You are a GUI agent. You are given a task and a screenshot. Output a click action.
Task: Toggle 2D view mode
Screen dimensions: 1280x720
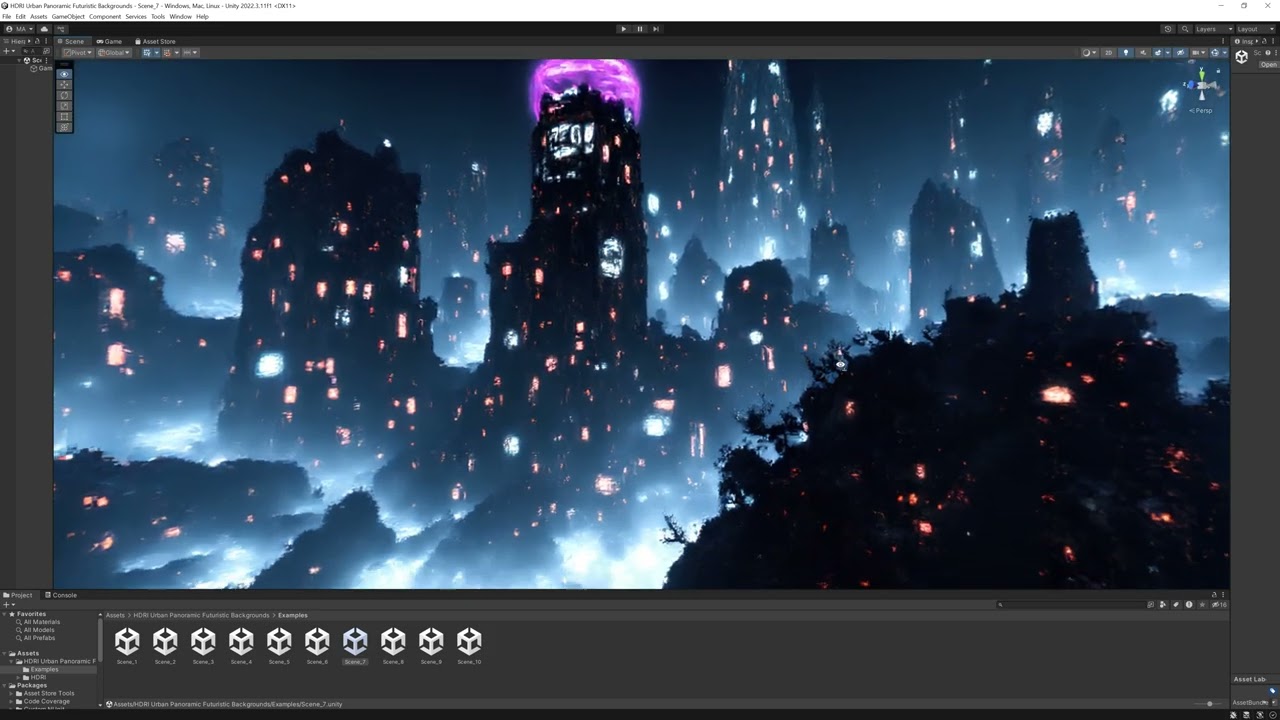coord(1108,52)
